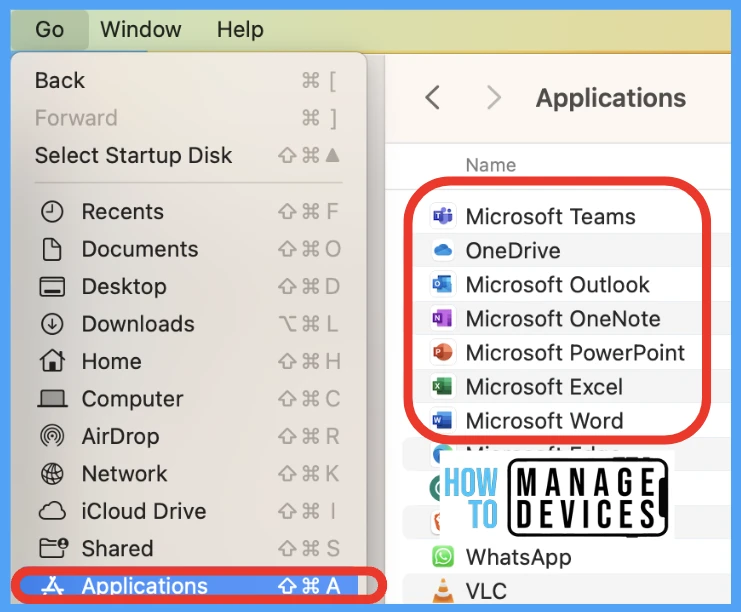Sort by the Name column header
This screenshot has height=612, width=741.
tap(491, 165)
